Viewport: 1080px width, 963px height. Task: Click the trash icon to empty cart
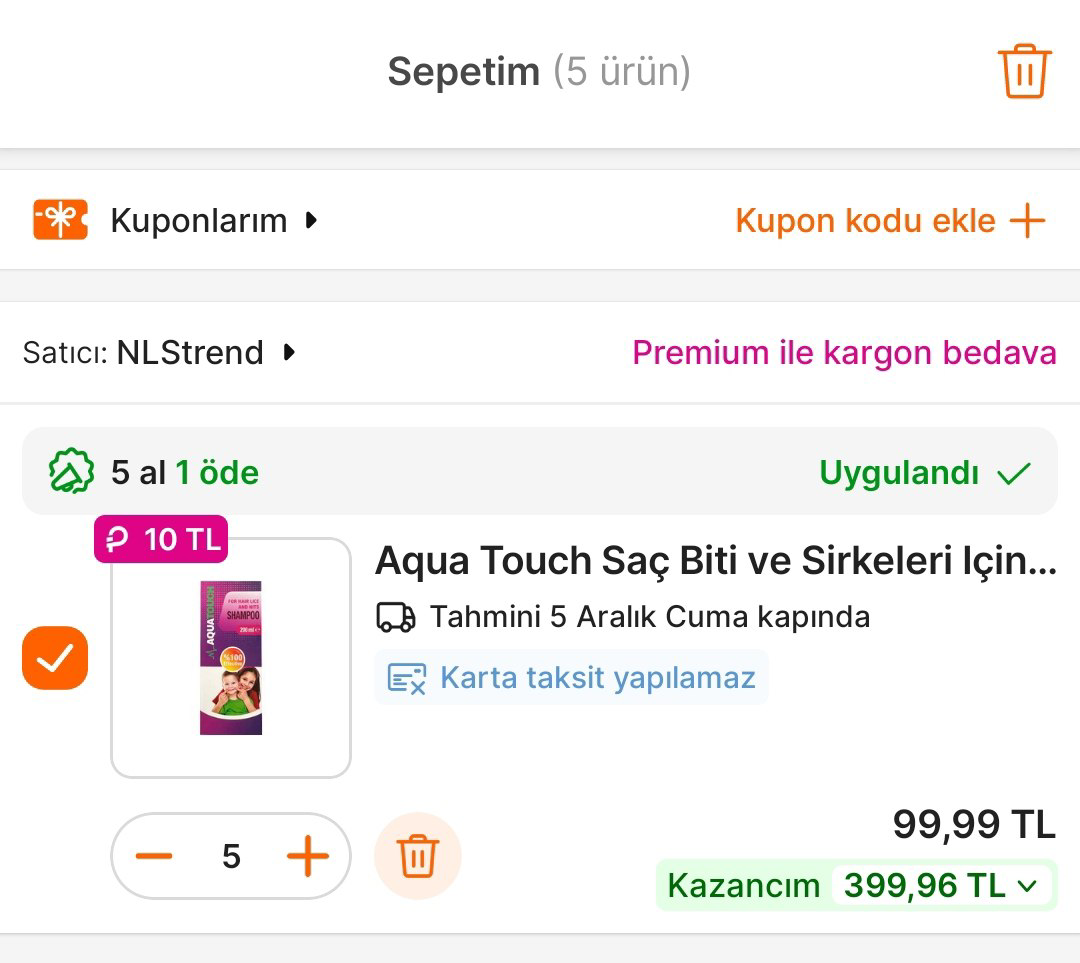(1024, 72)
